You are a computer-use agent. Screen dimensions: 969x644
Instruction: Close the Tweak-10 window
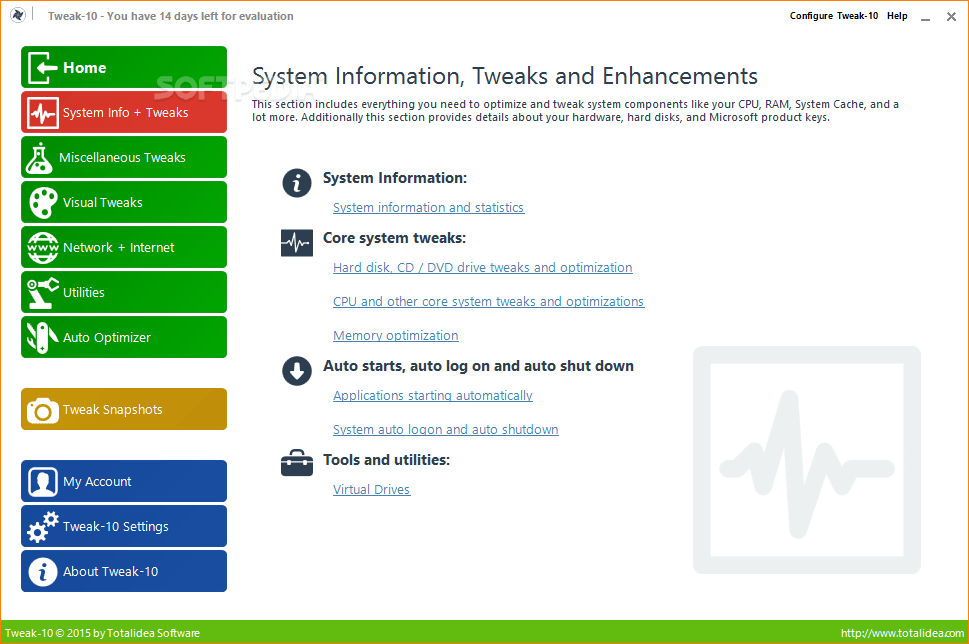pos(951,17)
